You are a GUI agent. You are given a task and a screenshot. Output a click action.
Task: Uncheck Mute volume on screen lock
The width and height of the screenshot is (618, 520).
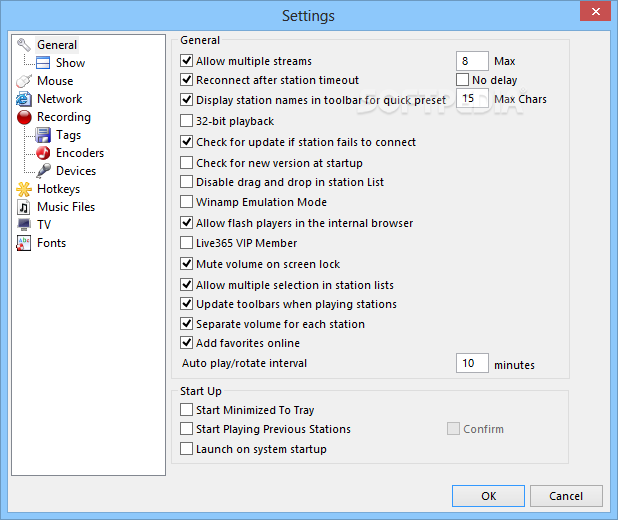coord(187,264)
